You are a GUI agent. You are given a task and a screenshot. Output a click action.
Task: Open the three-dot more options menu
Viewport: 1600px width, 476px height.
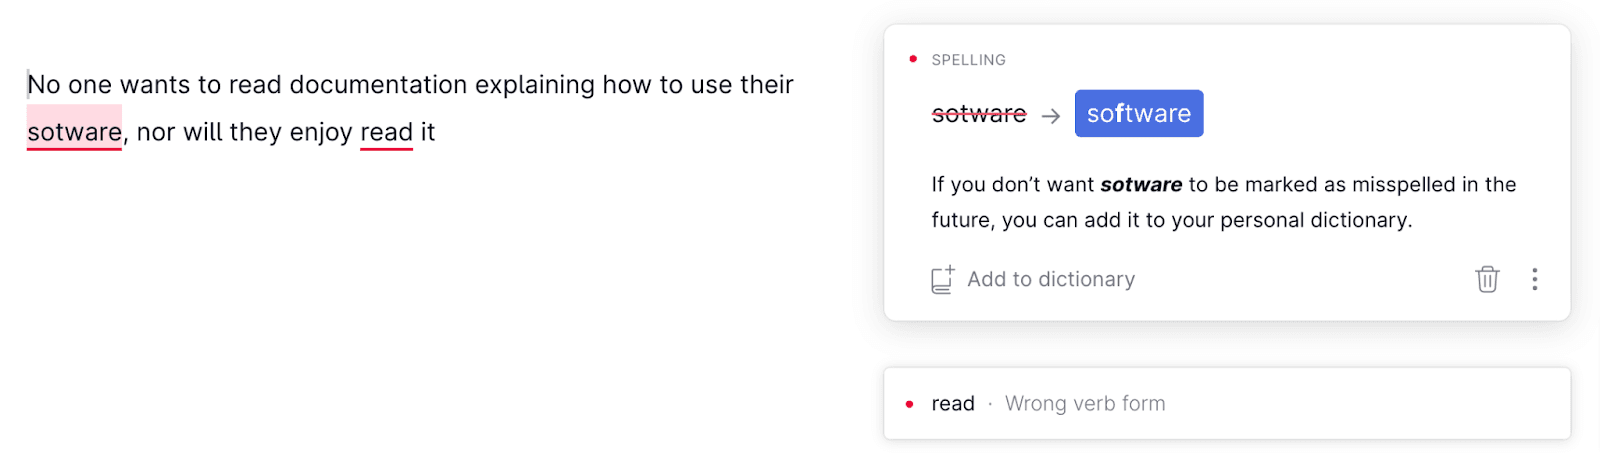click(x=1534, y=280)
